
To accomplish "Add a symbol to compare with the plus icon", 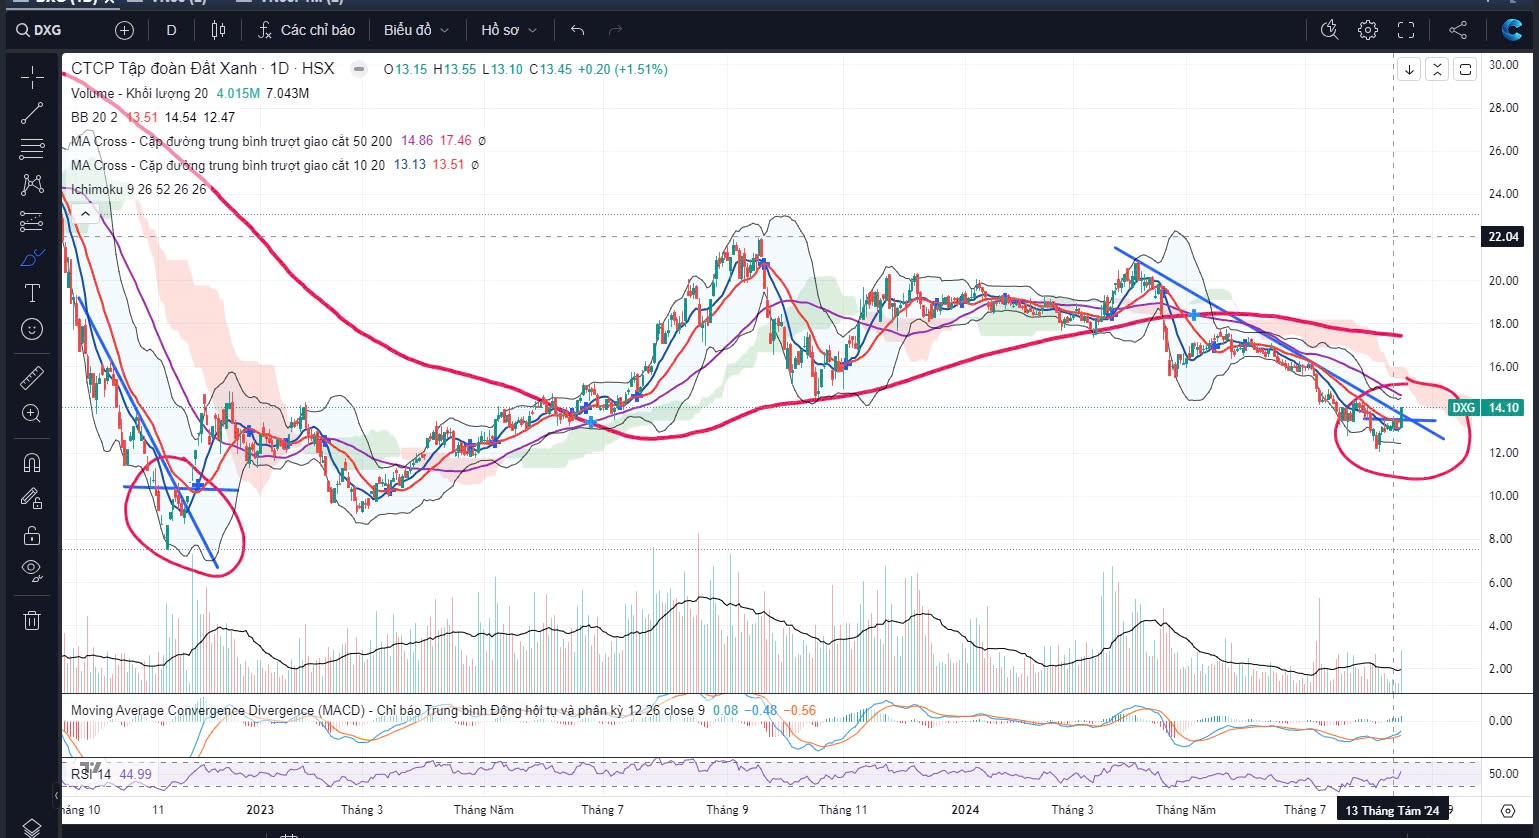I will (124, 30).
